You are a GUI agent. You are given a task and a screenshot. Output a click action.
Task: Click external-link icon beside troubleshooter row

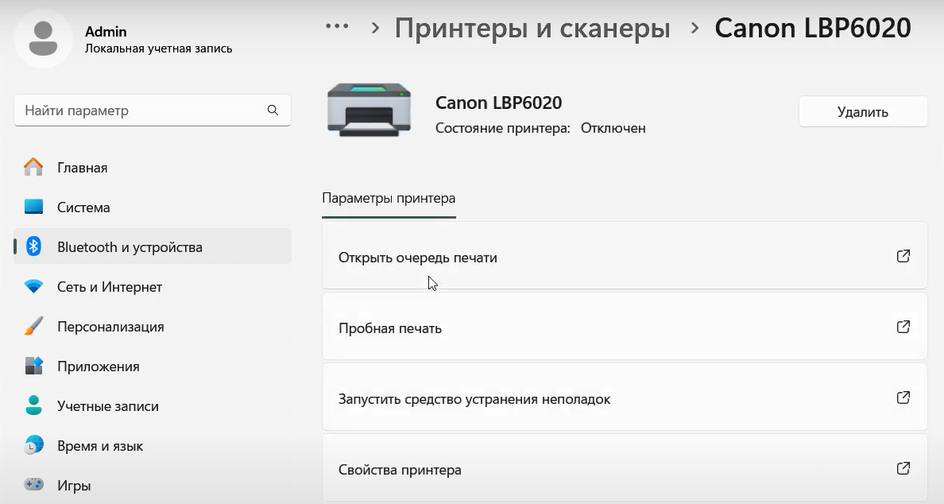coord(903,397)
